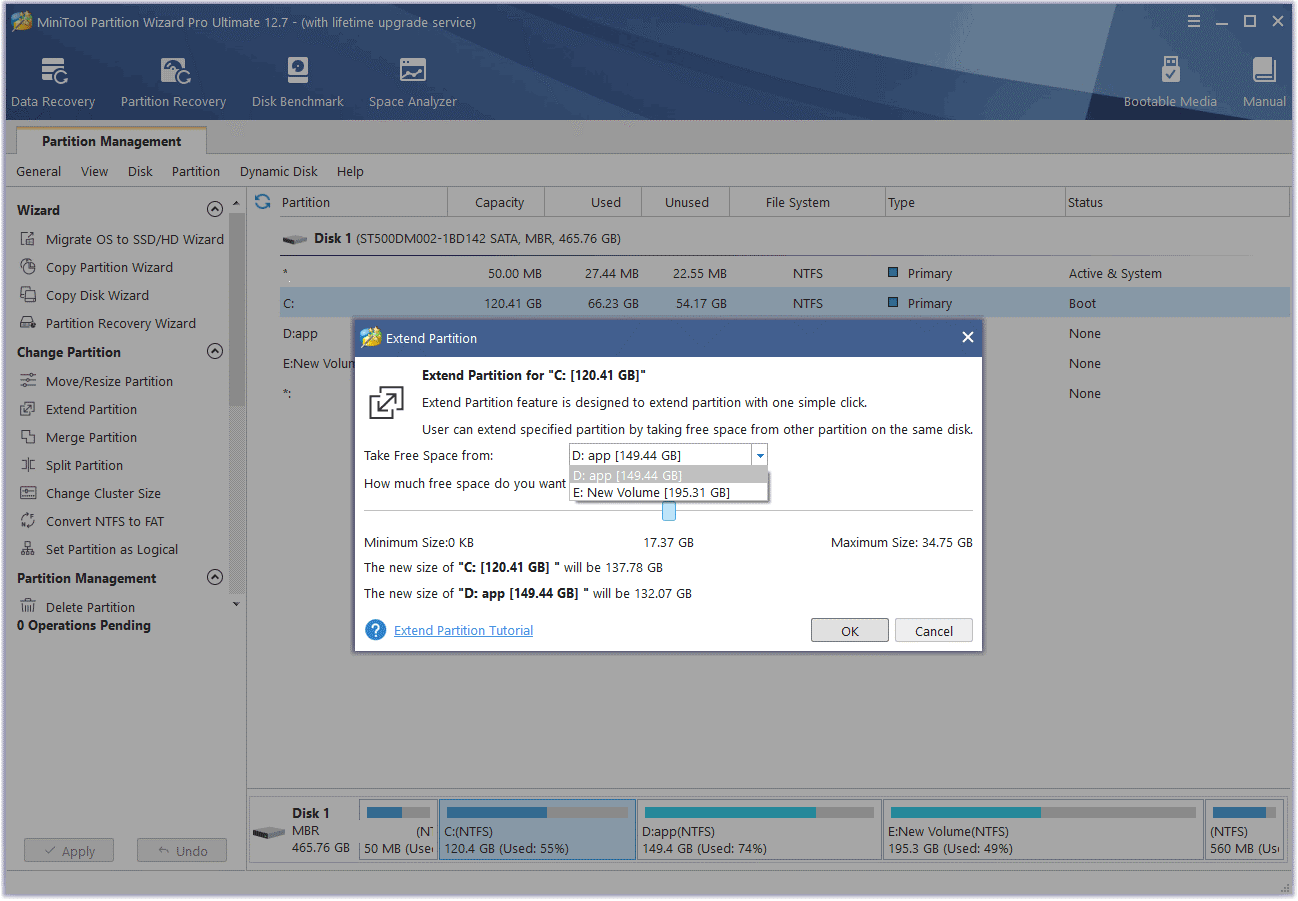Image resolution: width=1298 pixels, height=901 pixels.
Task: Open the Data Recovery tool
Action: [53, 83]
